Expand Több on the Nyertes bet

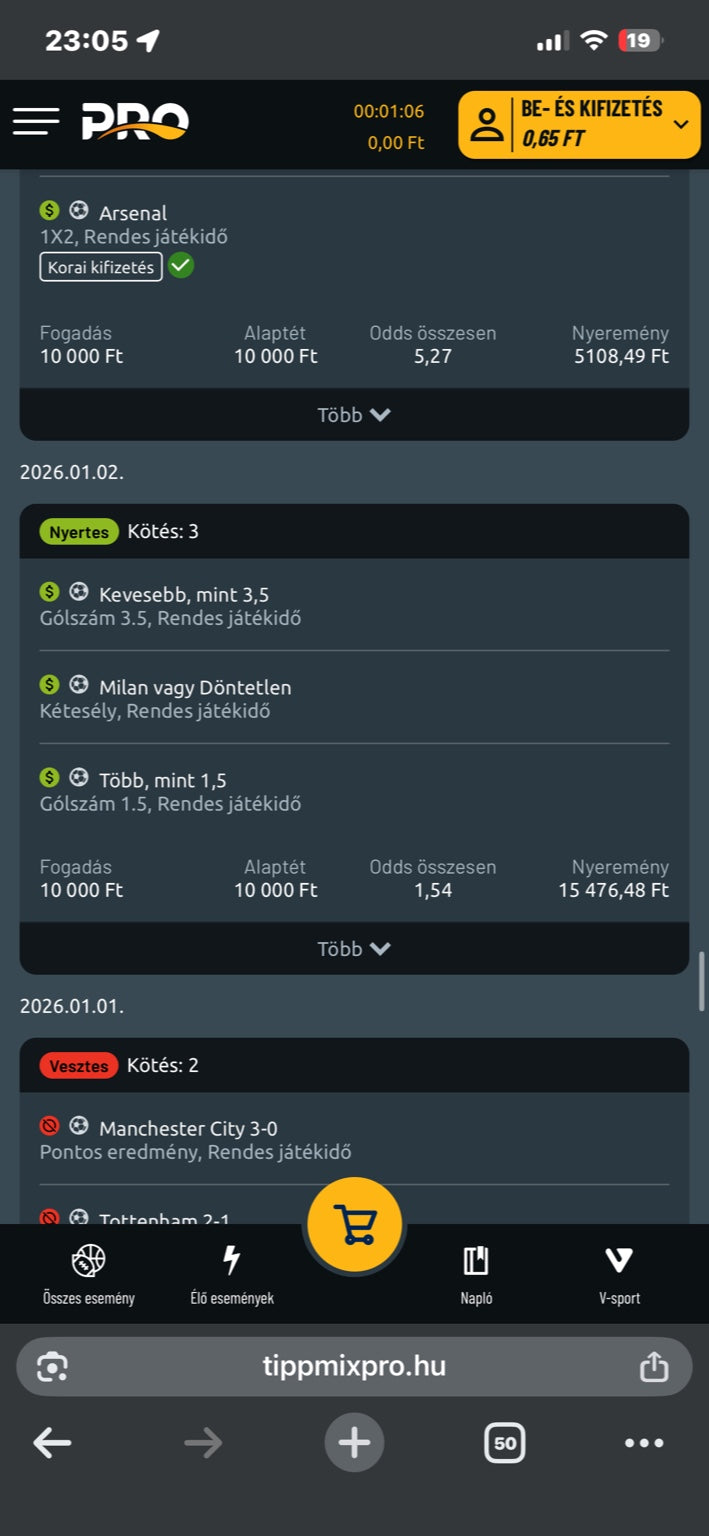click(x=354, y=949)
